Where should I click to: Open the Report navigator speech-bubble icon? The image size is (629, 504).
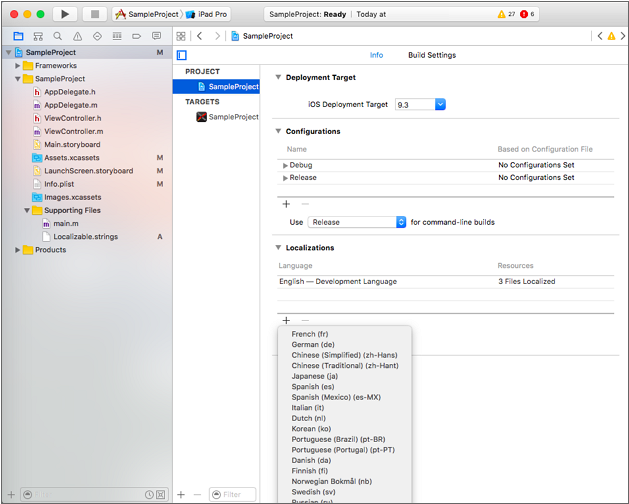[156, 36]
